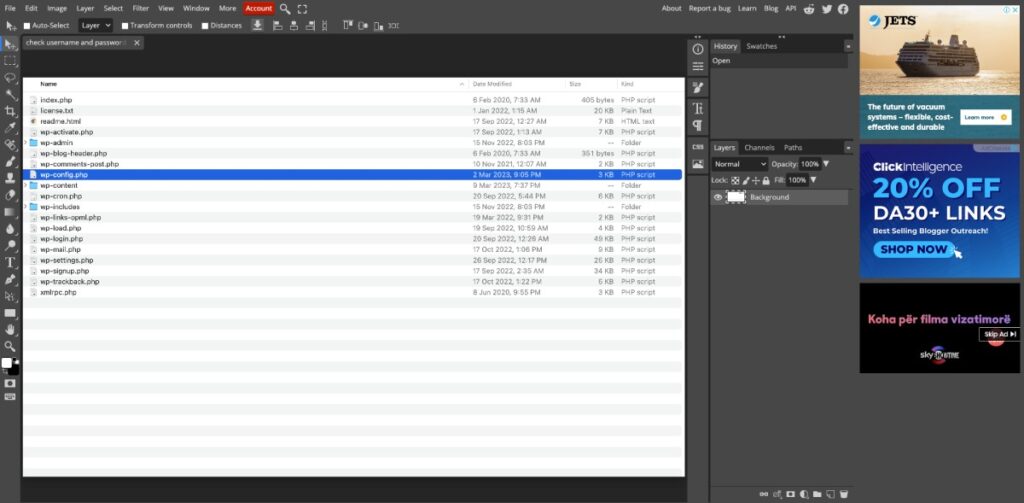Select the Spot Healing Brush tool
This screenshot has width=1024, height=503.
10,145
